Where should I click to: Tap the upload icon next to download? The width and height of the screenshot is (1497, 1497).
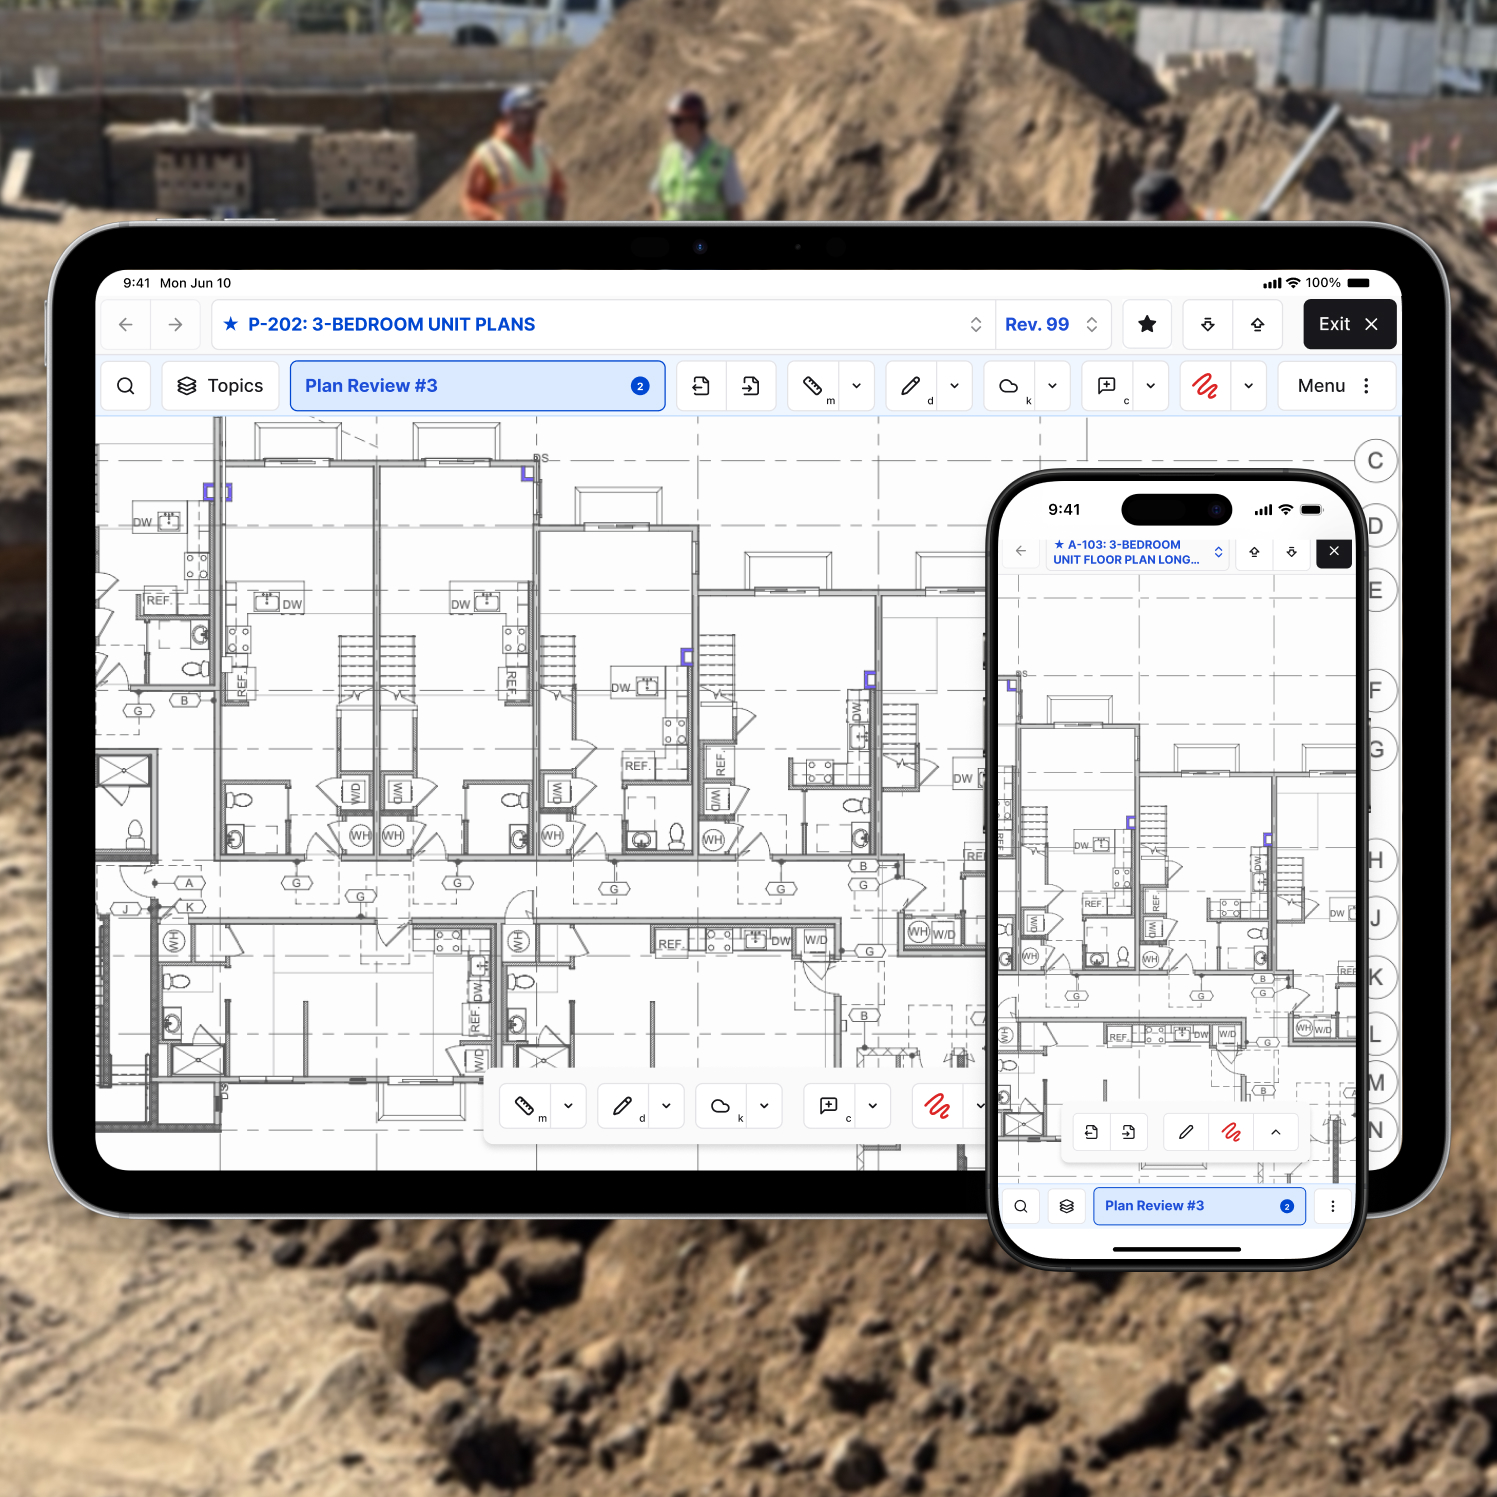tap(1257, 324)
